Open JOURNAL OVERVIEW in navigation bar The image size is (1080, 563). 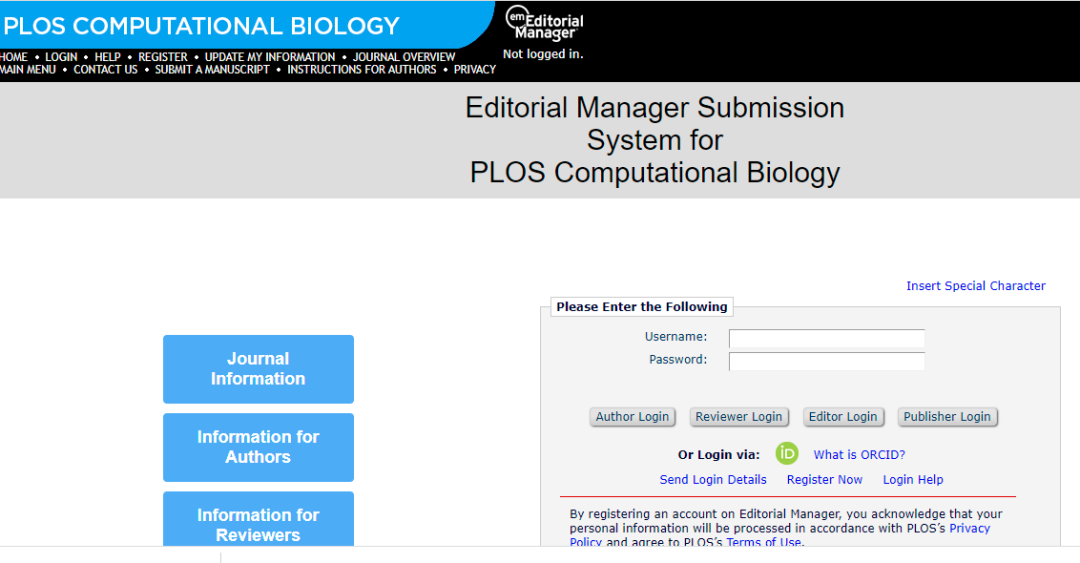click(x=404, y=57)
